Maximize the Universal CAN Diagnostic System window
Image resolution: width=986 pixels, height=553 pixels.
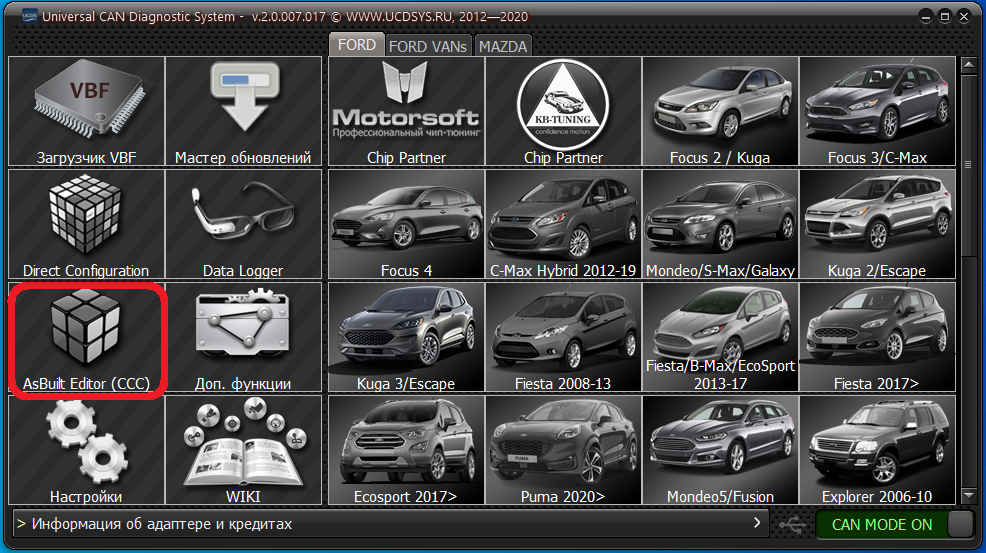(x=944, y=17)
